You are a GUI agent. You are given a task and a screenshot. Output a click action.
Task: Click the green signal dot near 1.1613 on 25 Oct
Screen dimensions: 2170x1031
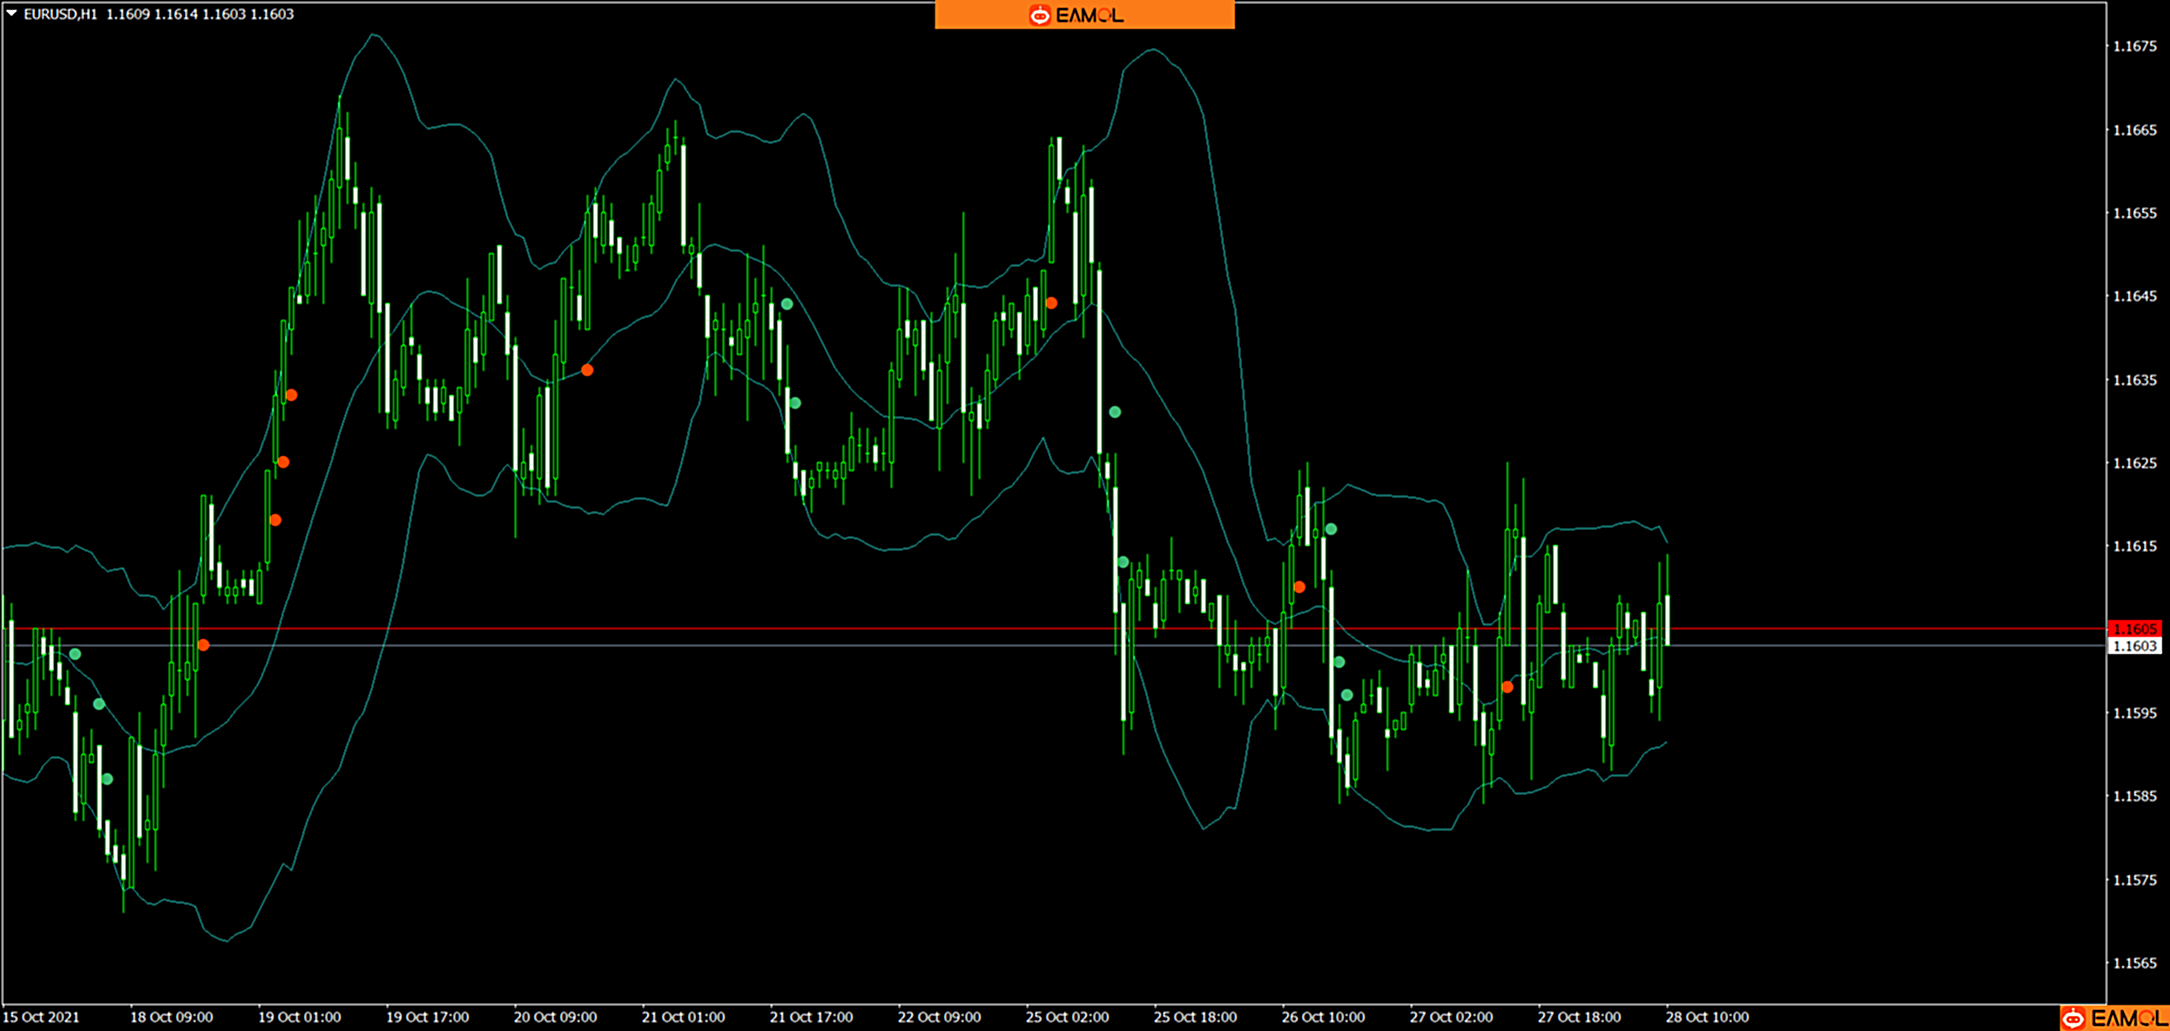pyautogui.click(x=1123, y=562)
